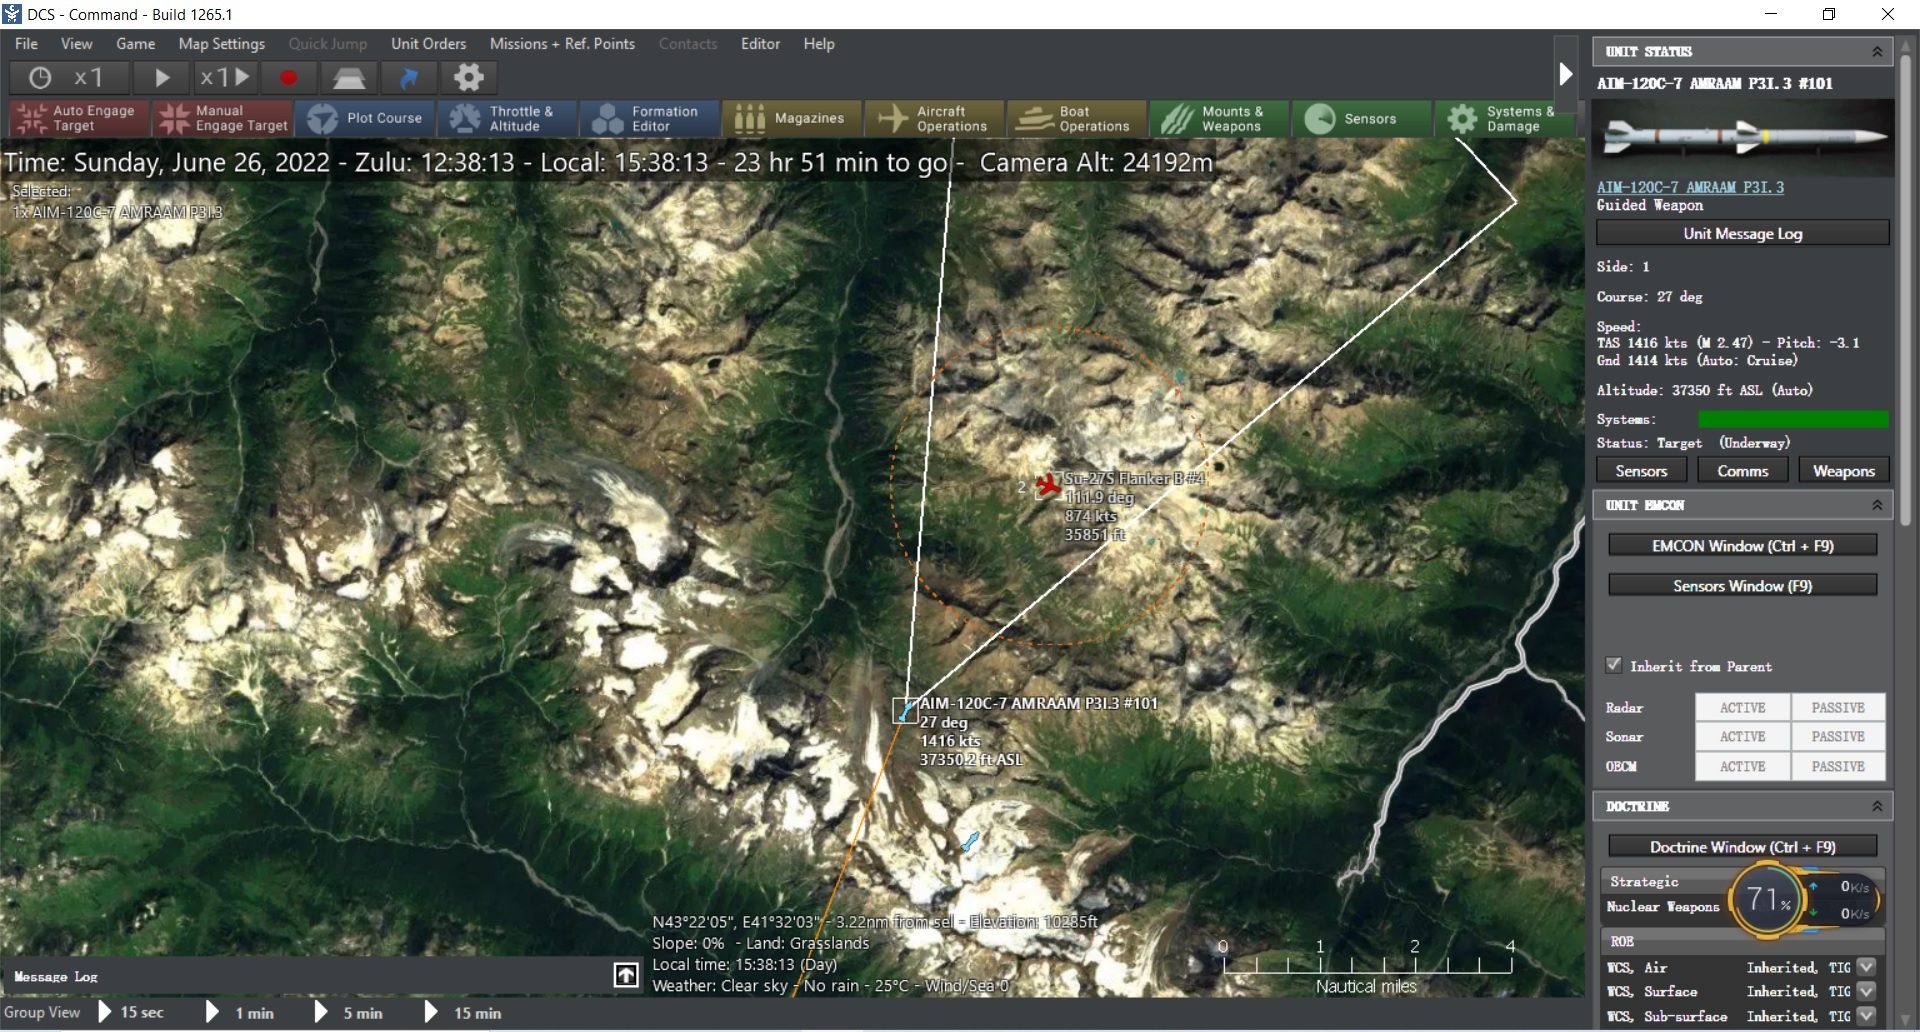The height and width of the screenshot is (1032, 1920).
Task: Open the Unit Orders menu
Action: tap(428, 44)
